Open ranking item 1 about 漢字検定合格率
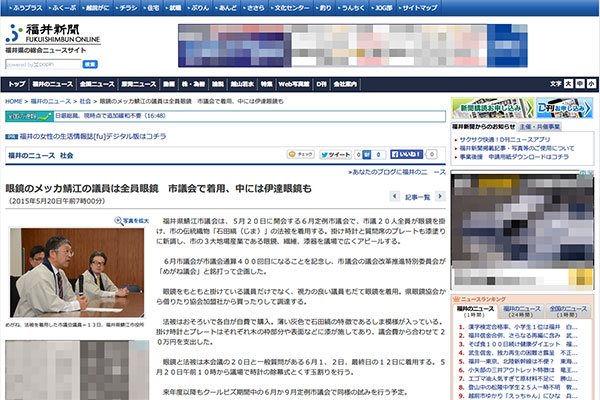This screenshot has height=400, width=600. (523, 327)
